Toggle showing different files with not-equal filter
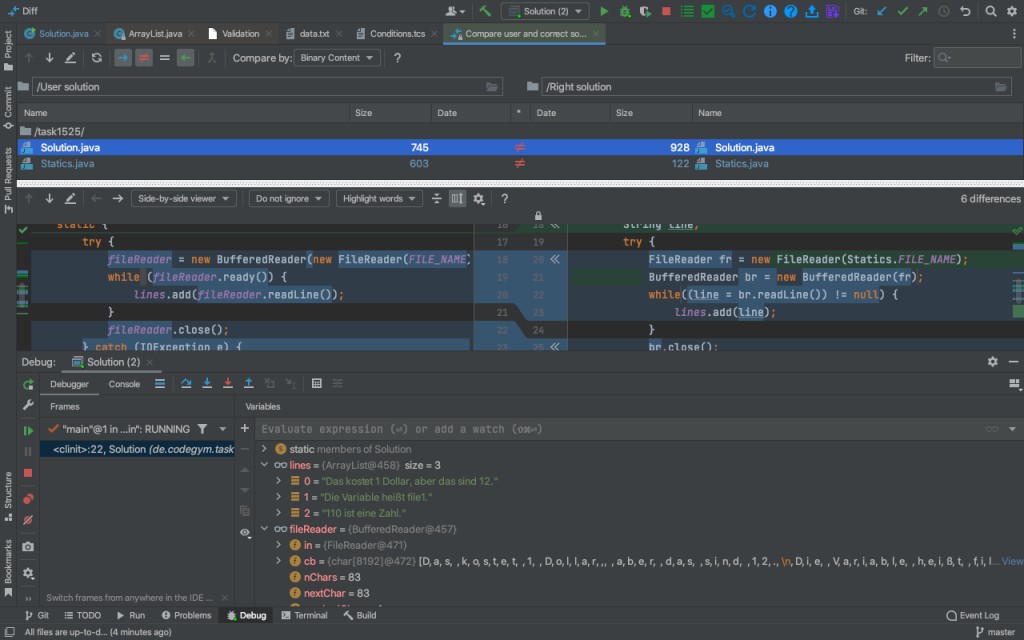Viewport: 1024px width, 640px height. 144,58
